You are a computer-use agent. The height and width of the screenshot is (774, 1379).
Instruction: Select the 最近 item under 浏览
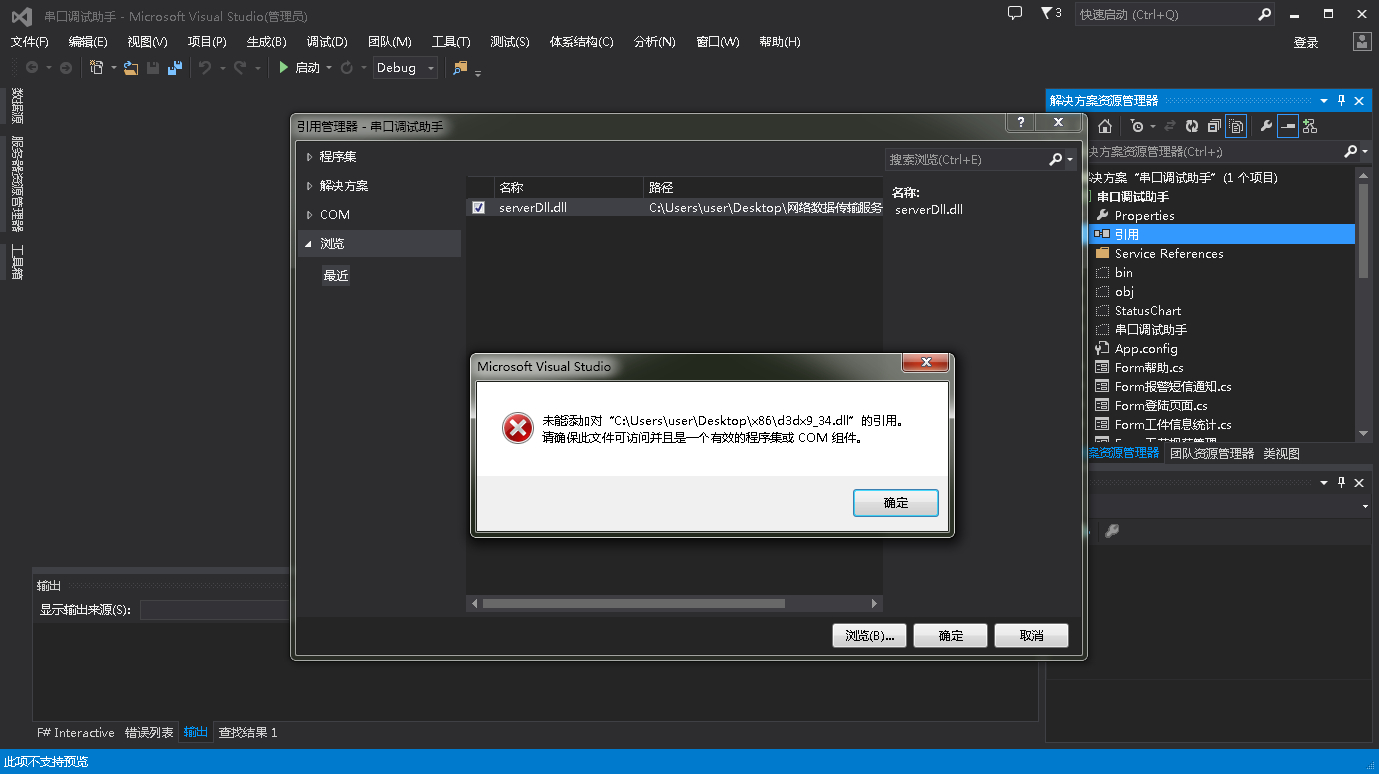tap(336, 275)
